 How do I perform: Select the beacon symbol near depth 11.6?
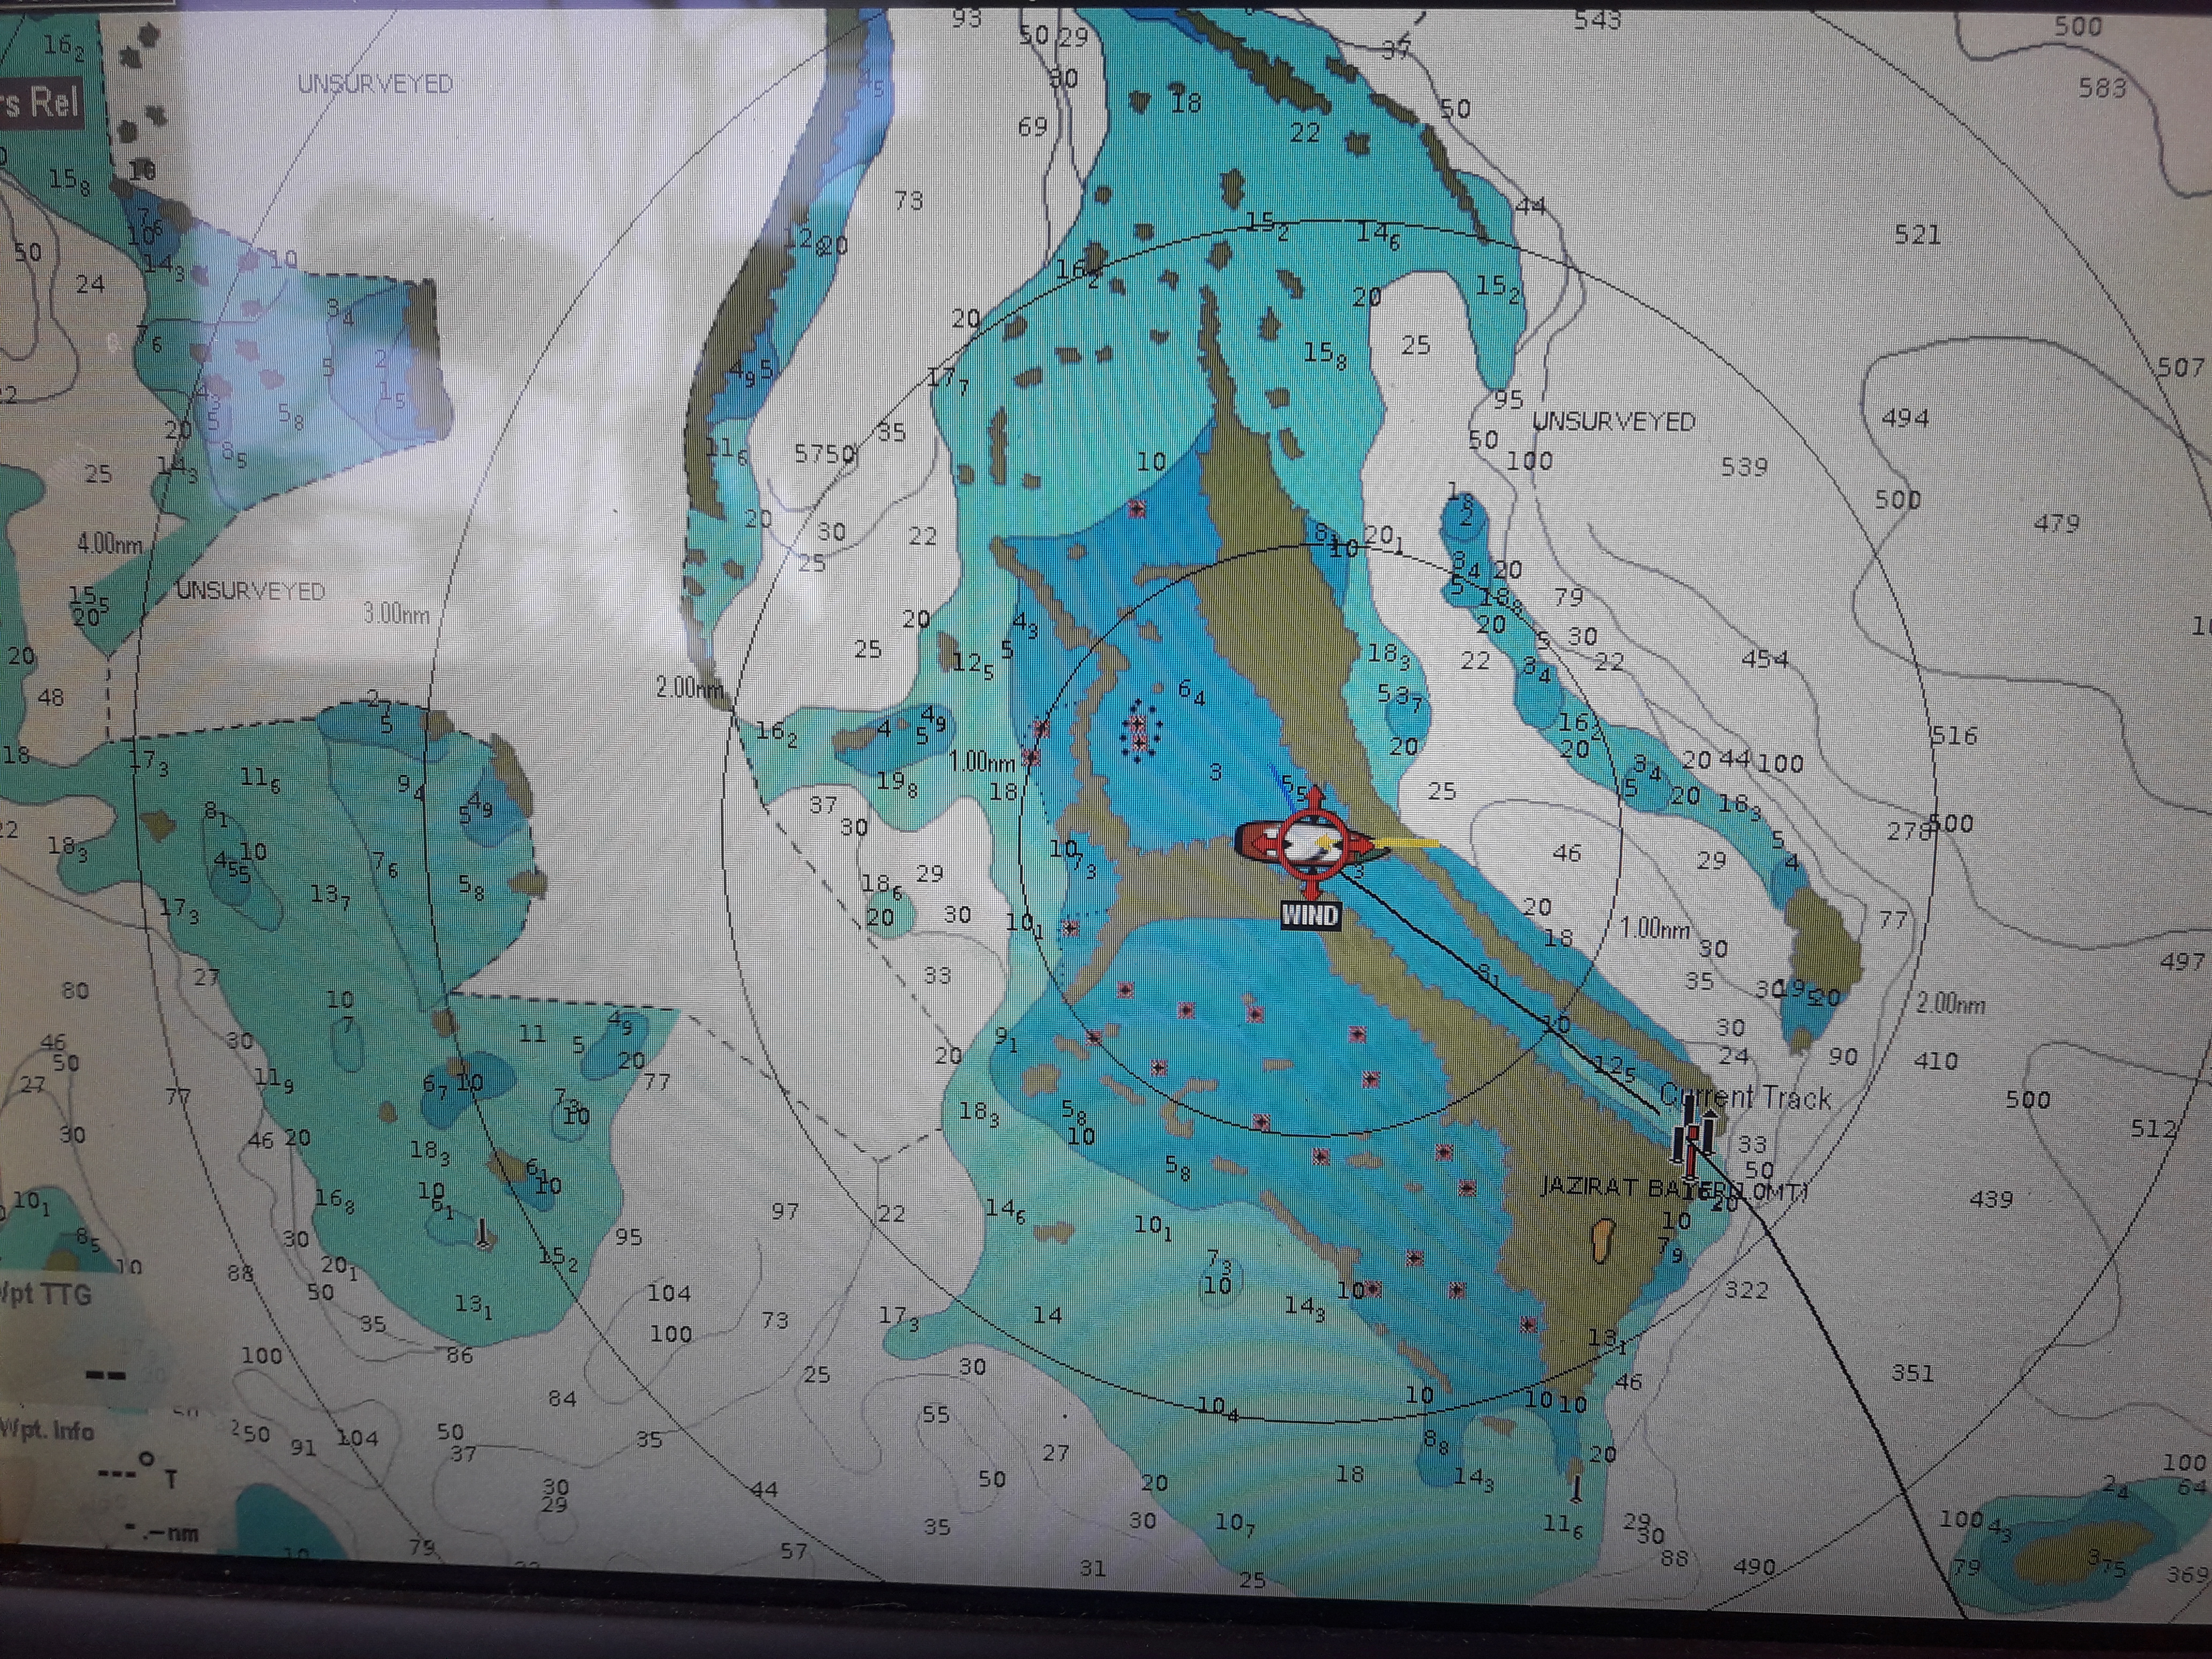pyautogui.click(x=1577, y=1488)
